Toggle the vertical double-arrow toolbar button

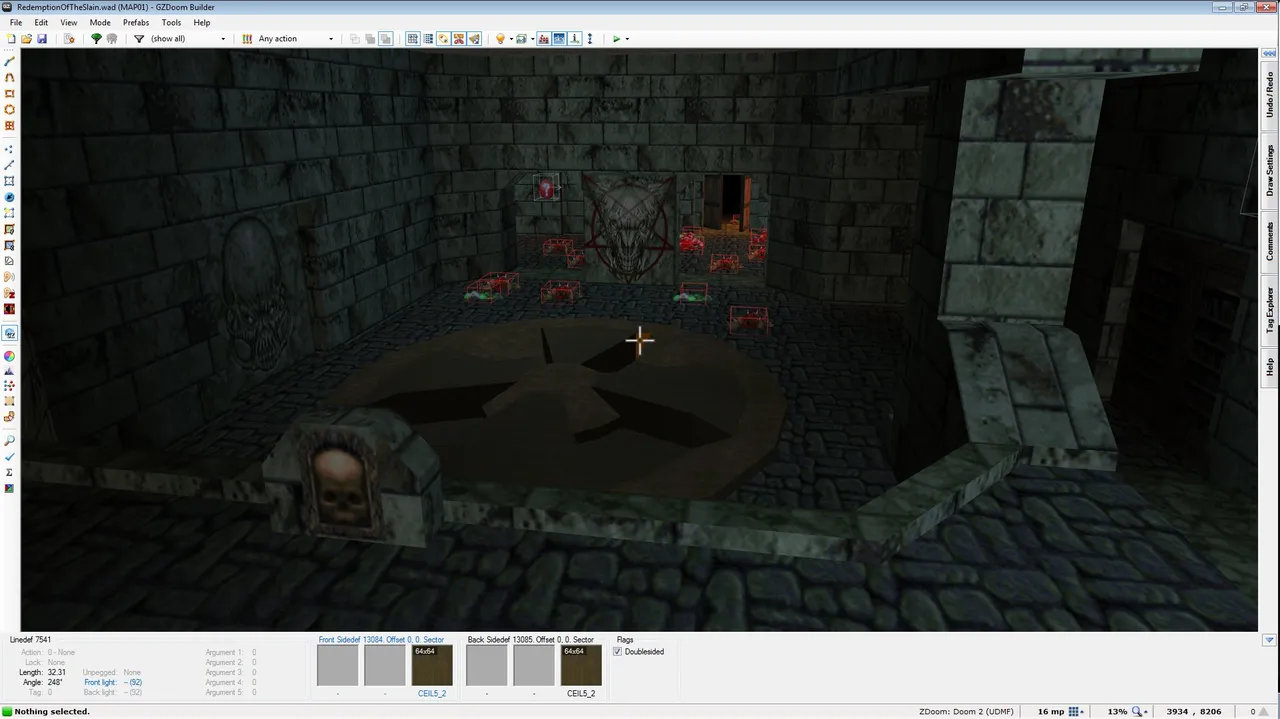pyautogui.click(x=590, y=39)
